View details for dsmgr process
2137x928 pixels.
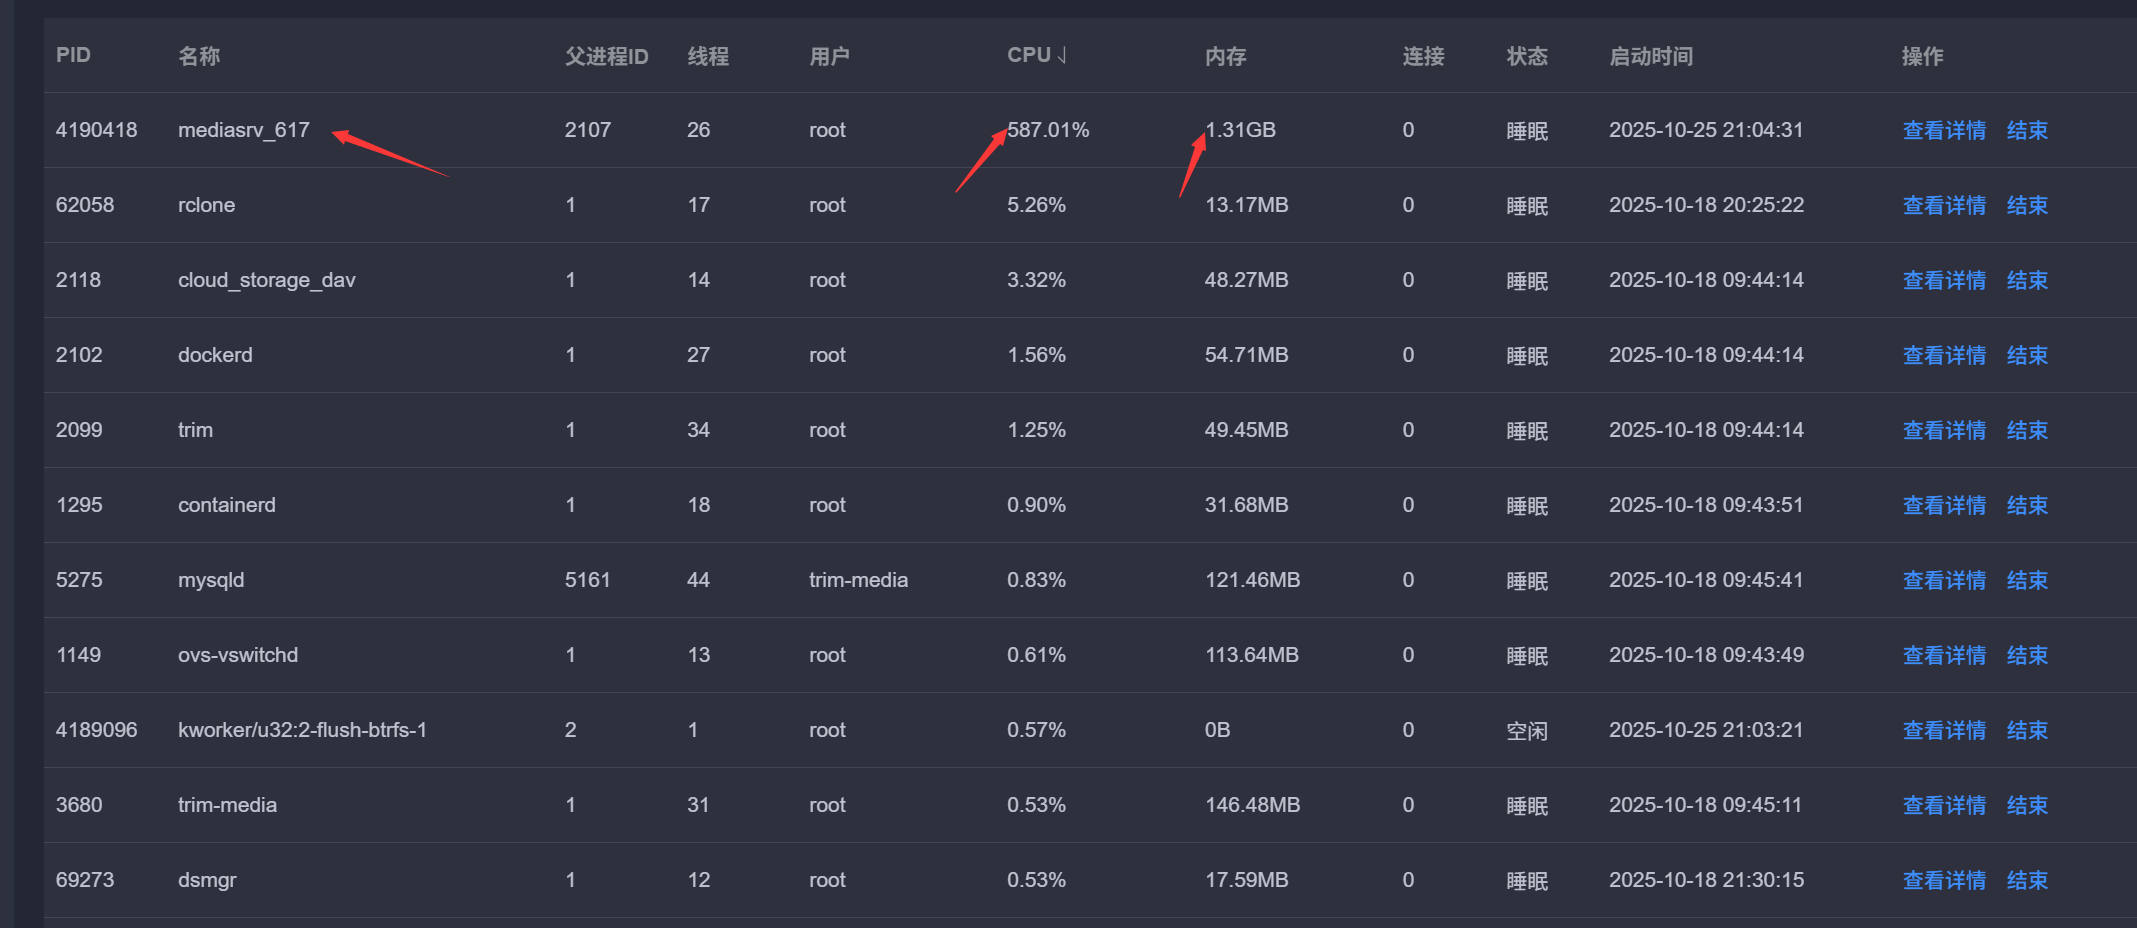tap(1943, 881)
